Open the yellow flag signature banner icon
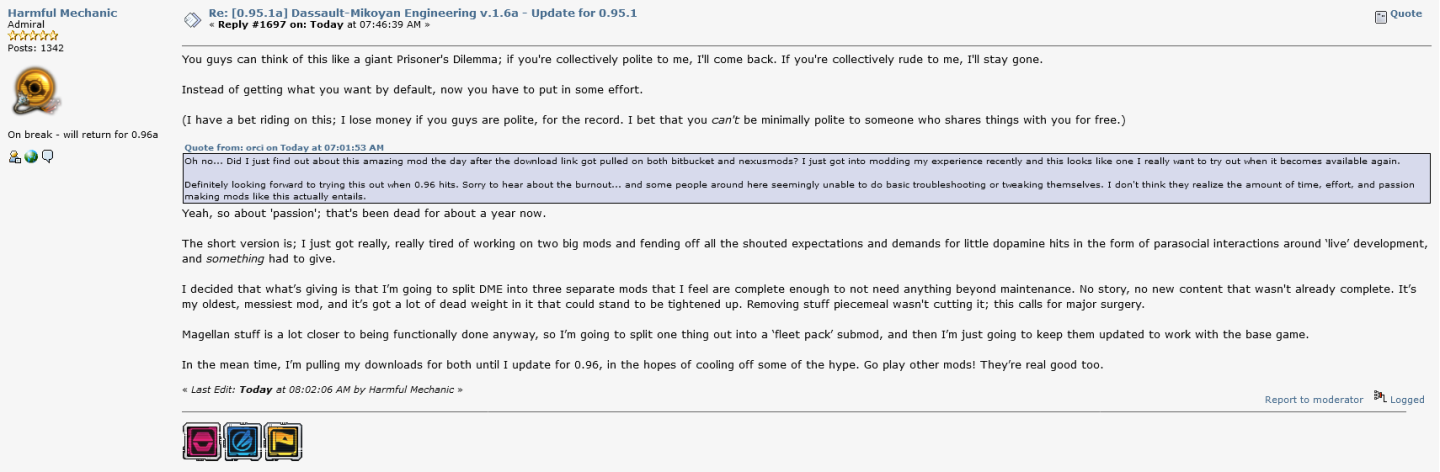Viewport: 1440px width, 472px height. pos(283,441)
